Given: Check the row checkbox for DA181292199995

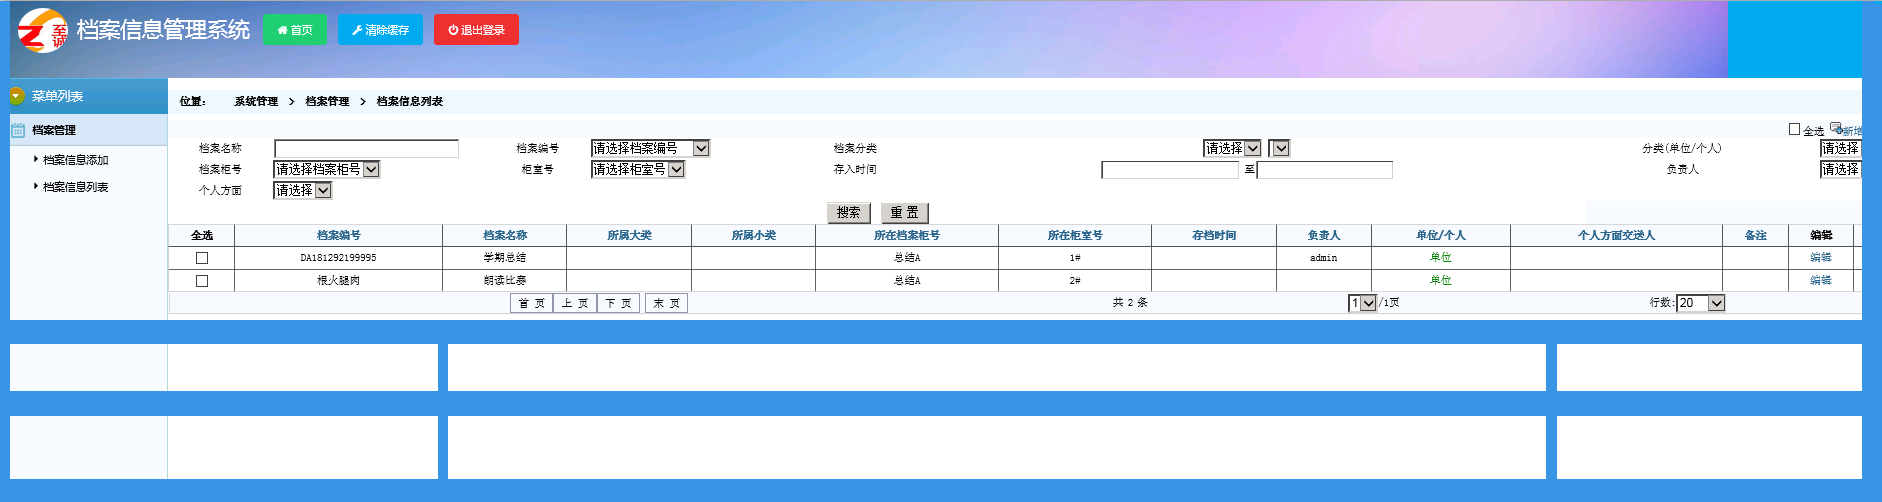Looking at the screenshot, I should 202,258.
